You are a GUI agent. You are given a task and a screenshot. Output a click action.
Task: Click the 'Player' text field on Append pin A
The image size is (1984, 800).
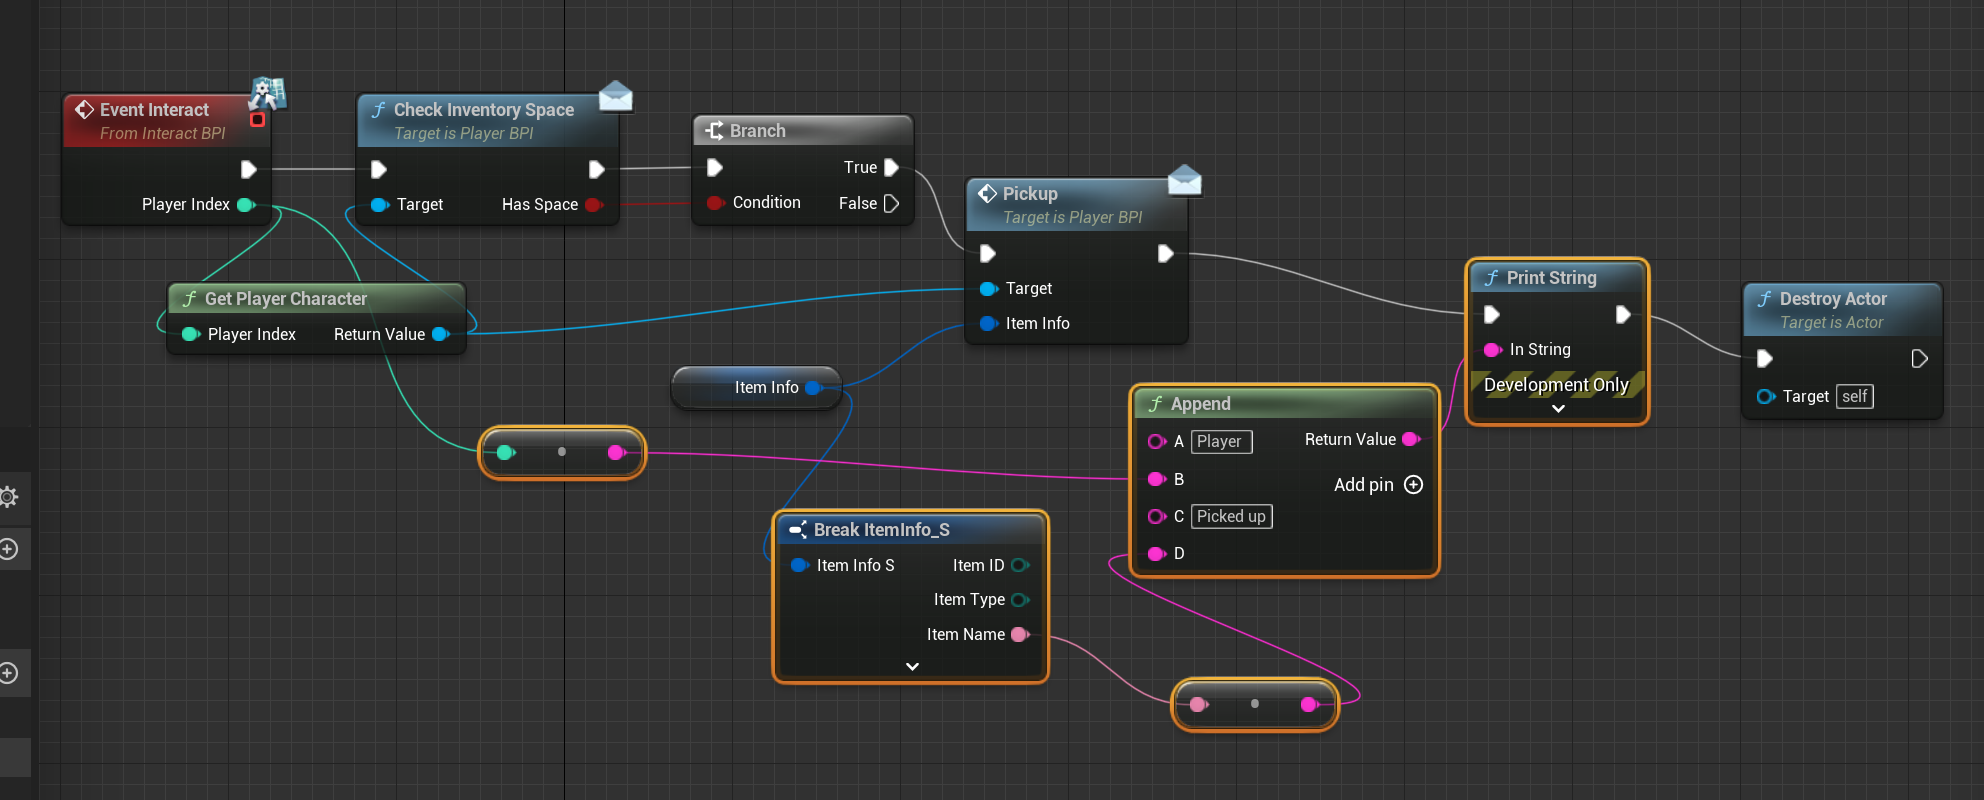pyautogui.click(x=1221, y=442)
